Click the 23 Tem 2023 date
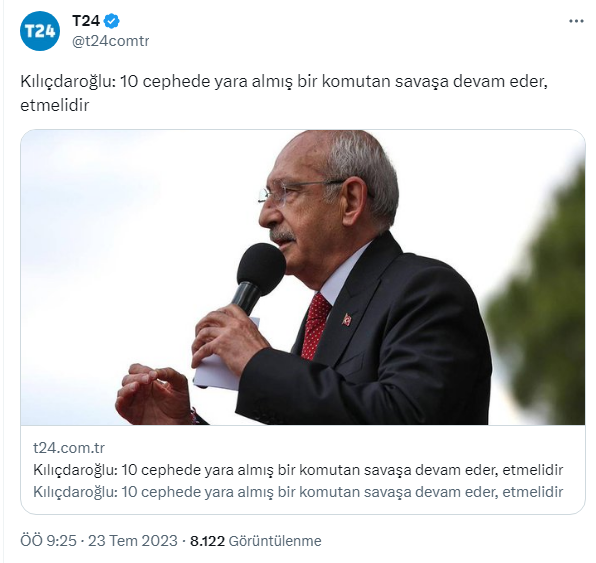The image size is (596, 563). (x=133, y=541)
